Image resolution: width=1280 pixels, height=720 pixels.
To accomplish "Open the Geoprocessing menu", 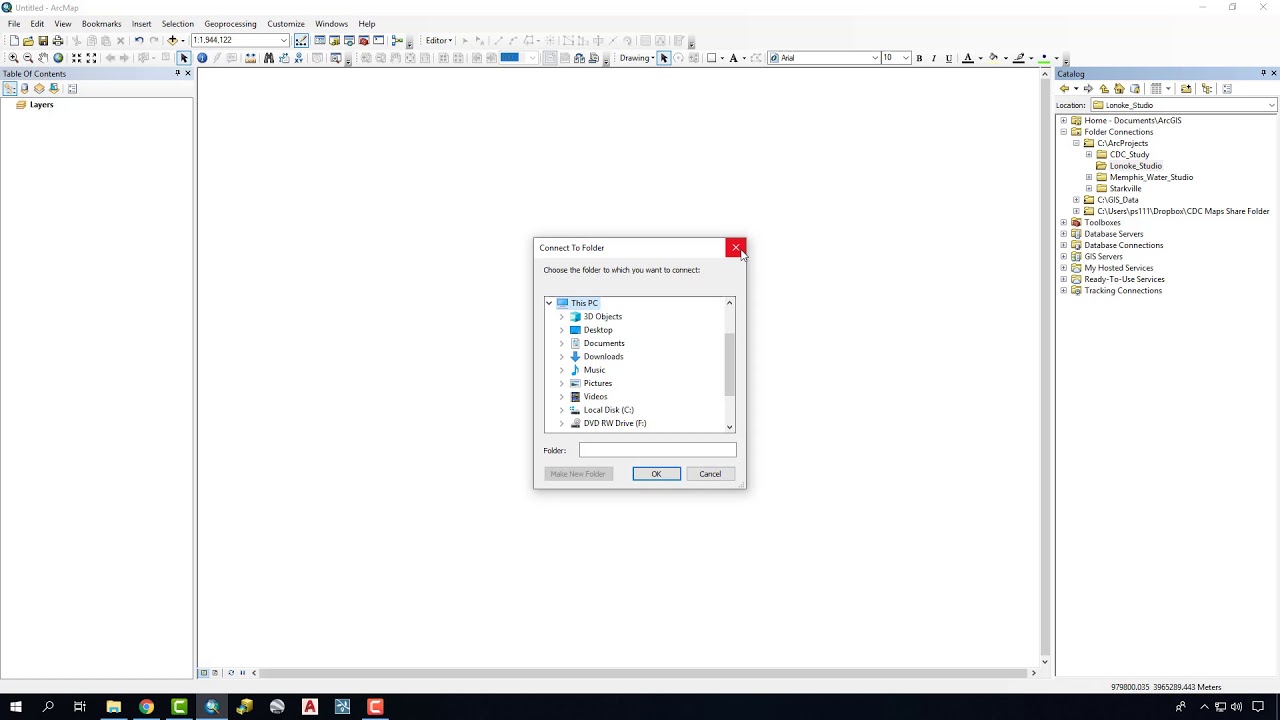I will pyautogui.click(x=230, y=24).
